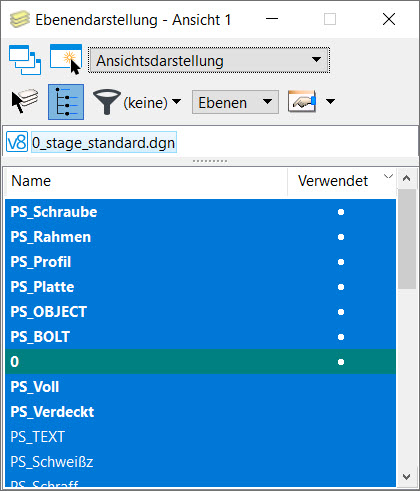Toggle the target tree view icon

[x=66, y=102]
